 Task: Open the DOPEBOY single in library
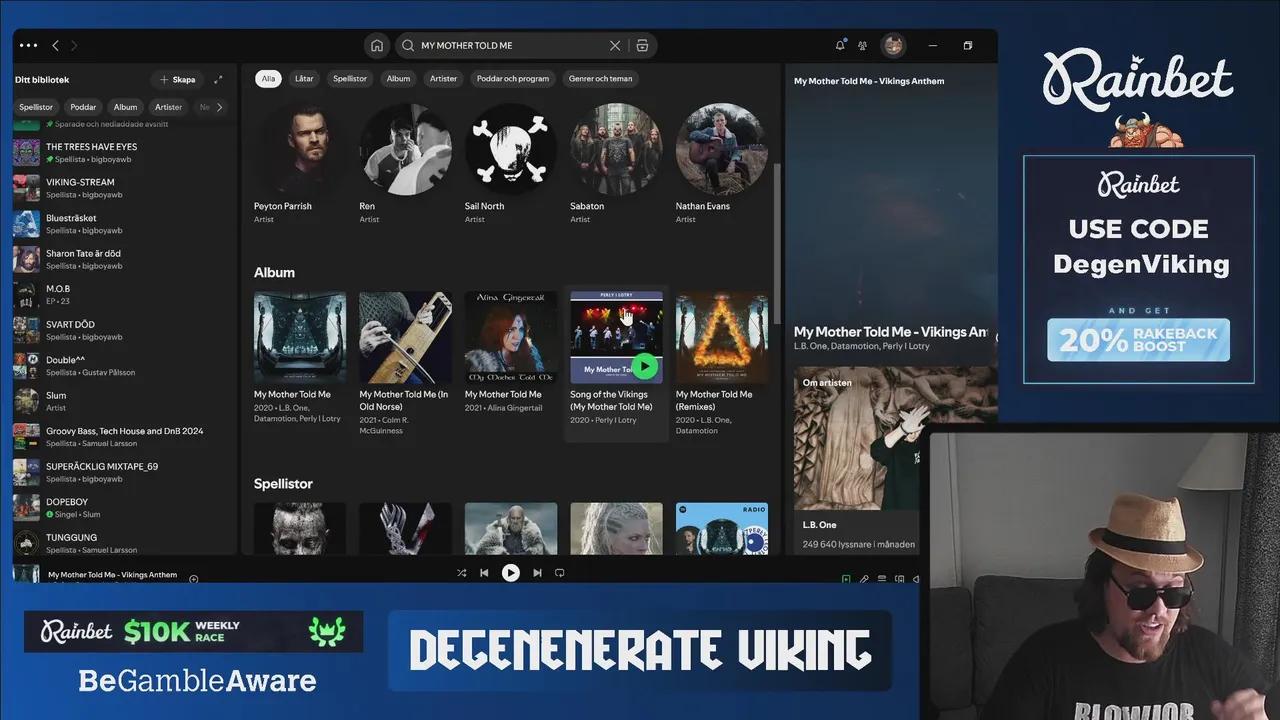coord(125,507)
